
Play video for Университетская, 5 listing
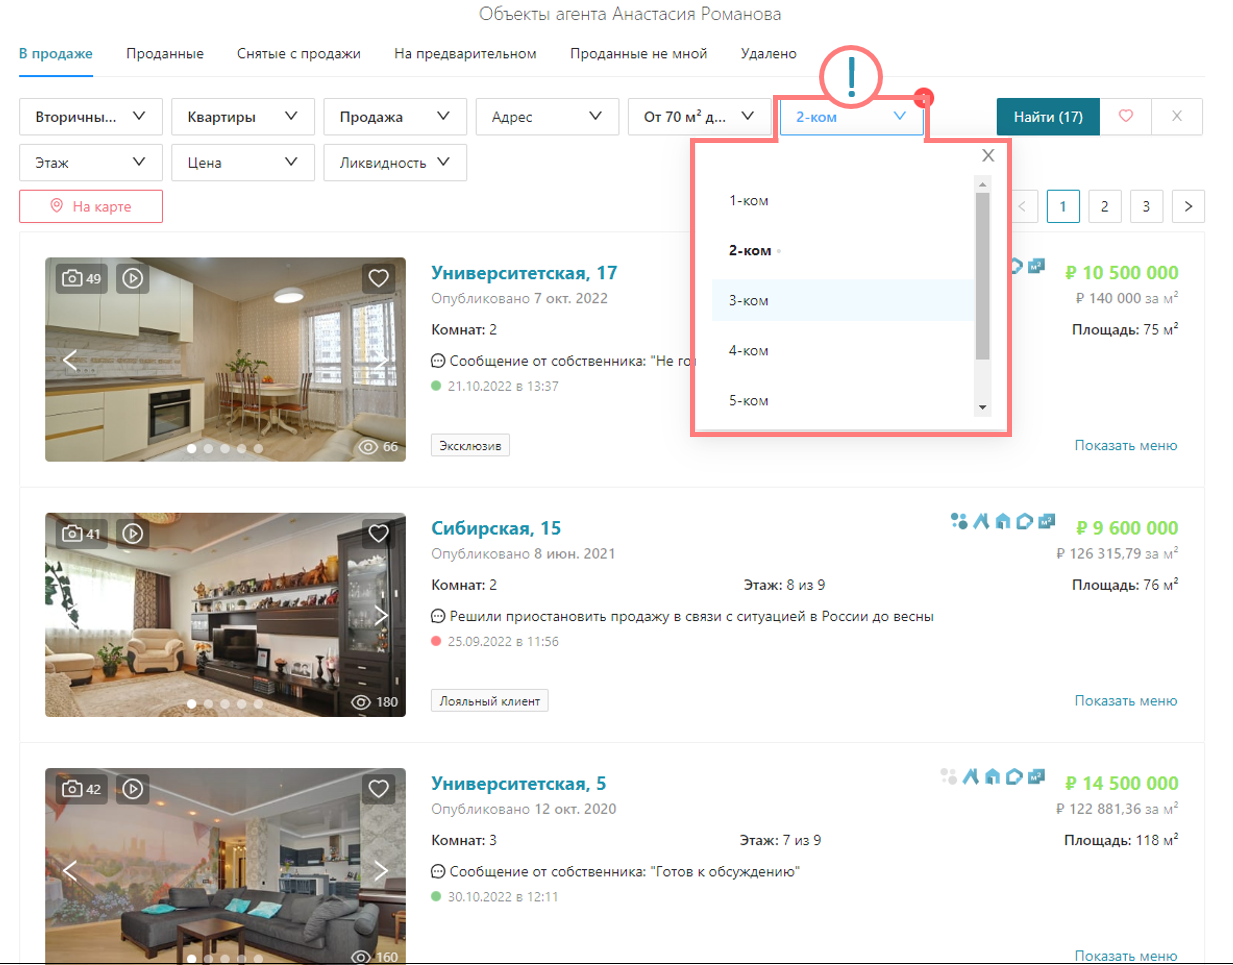pyautogui.click(x=133, y=789)
